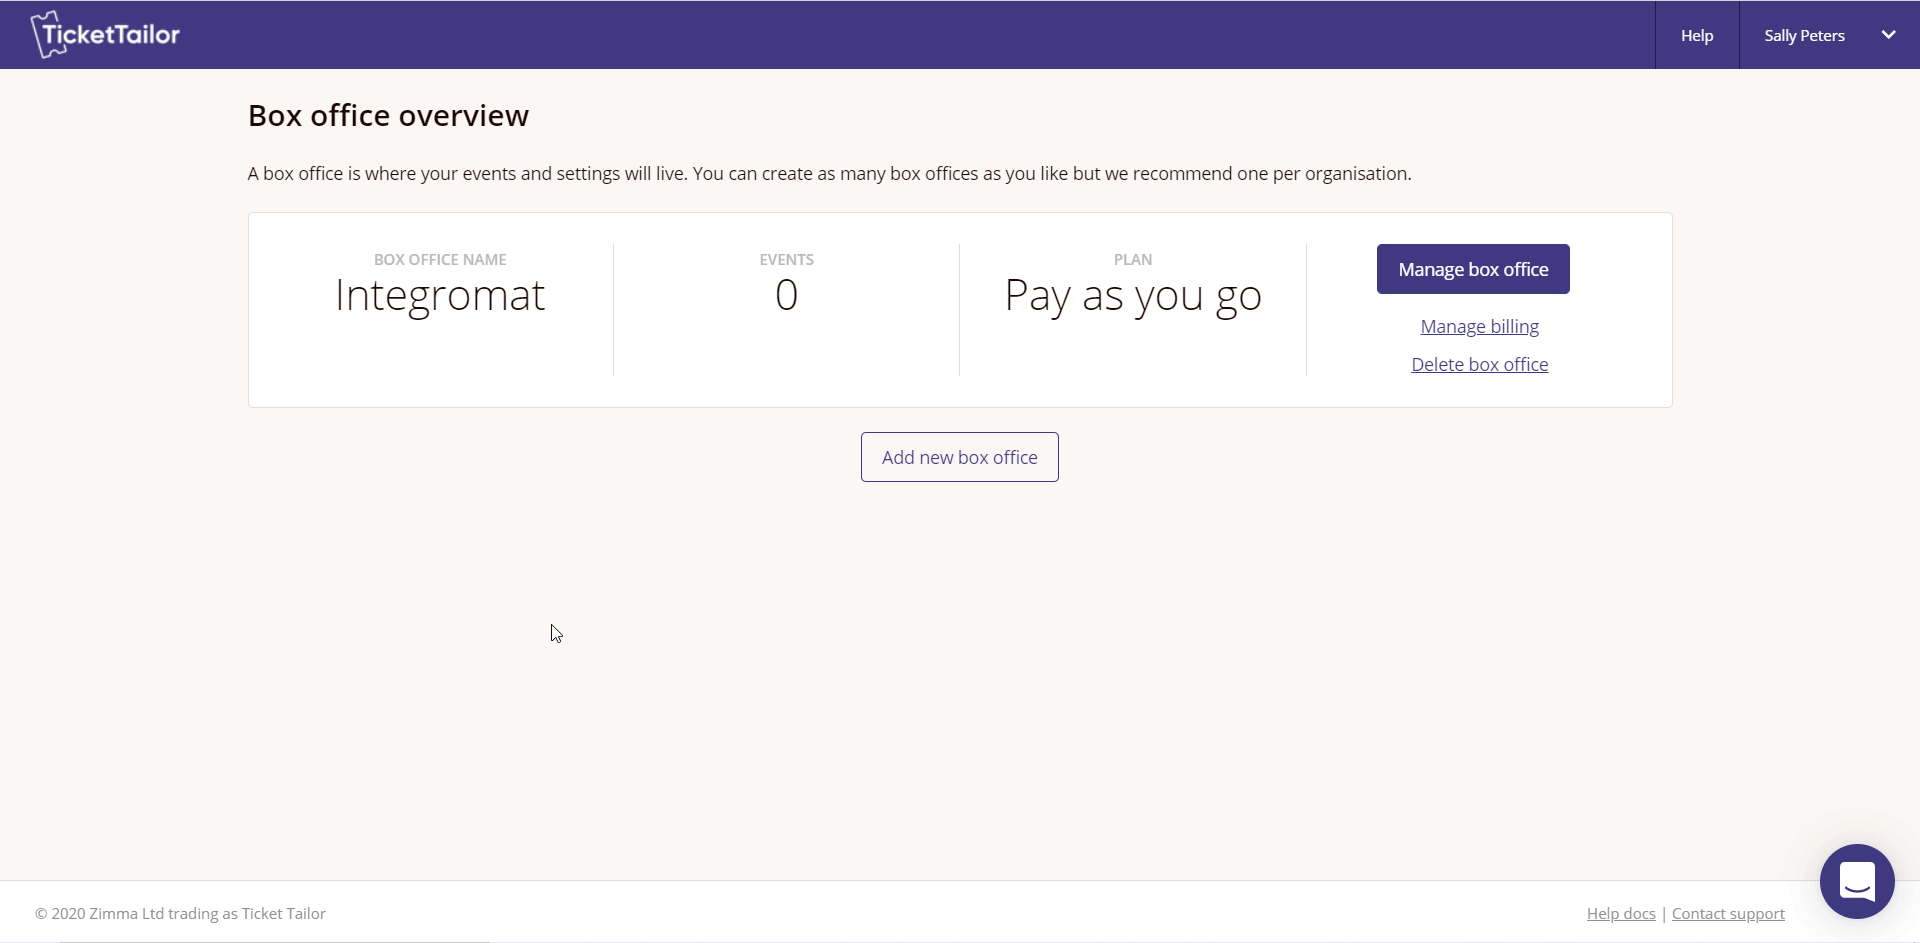
Task: Click the TicketTailor logo
Action: click(x=105, y=35)
